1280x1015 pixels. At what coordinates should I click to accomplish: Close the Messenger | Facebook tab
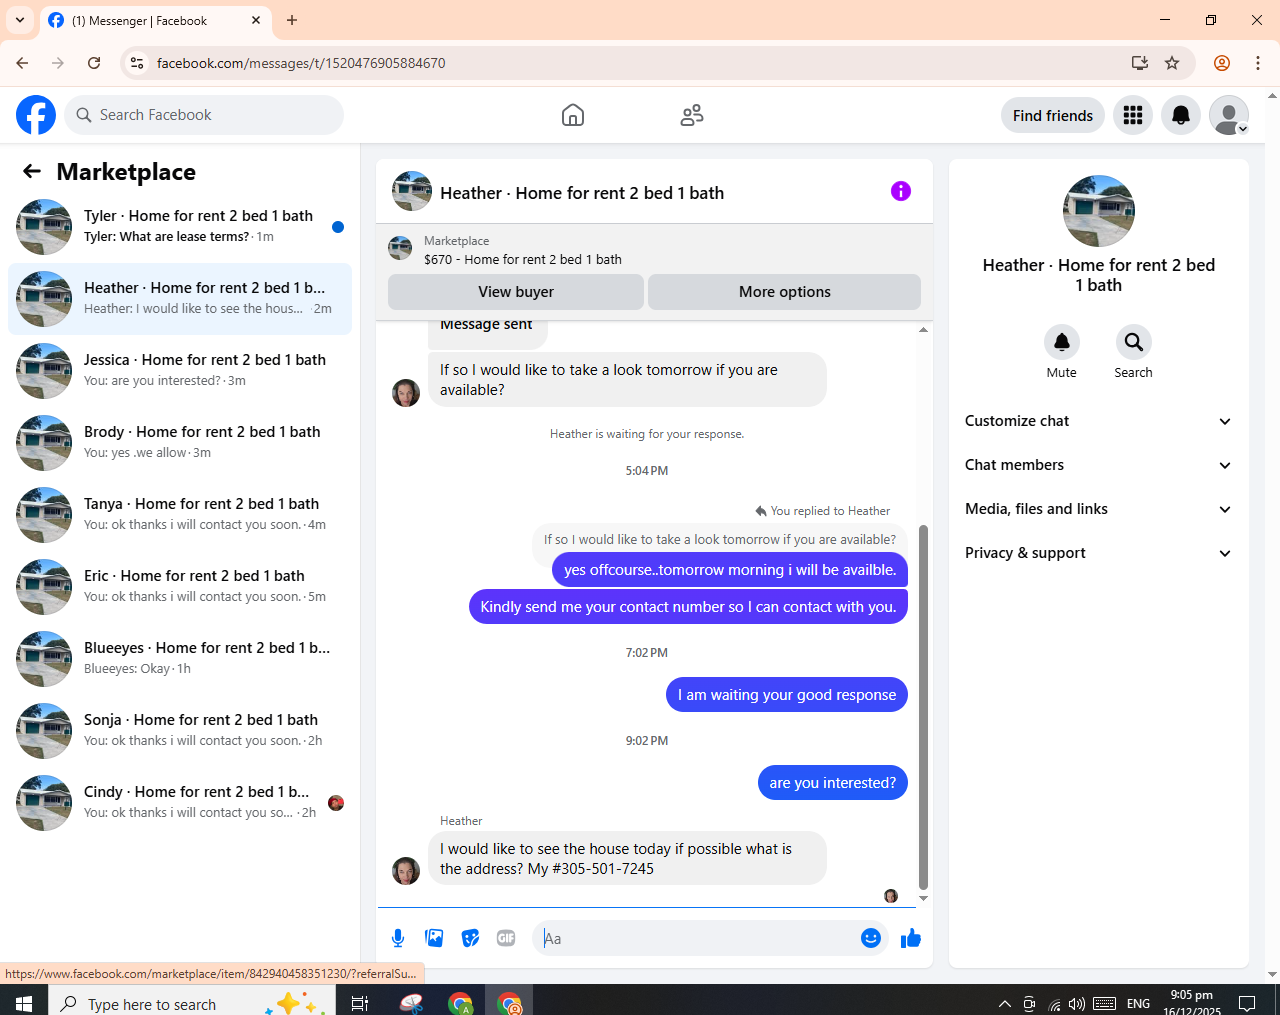tap(256, 20)
